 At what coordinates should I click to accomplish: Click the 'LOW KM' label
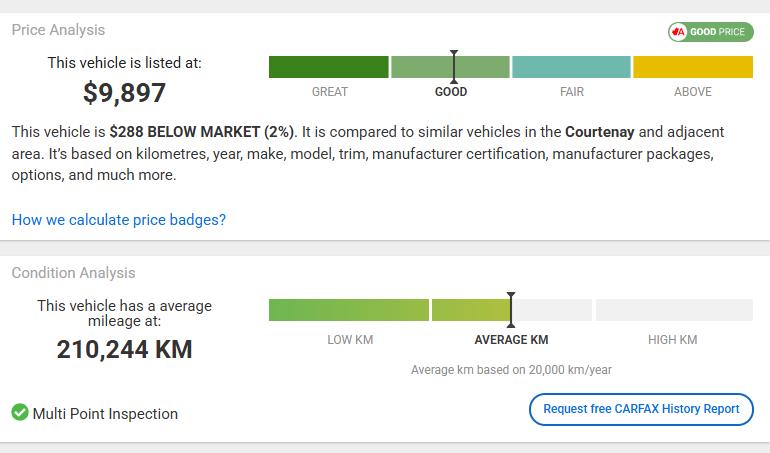pyautogui.click(x=350, y=340)
